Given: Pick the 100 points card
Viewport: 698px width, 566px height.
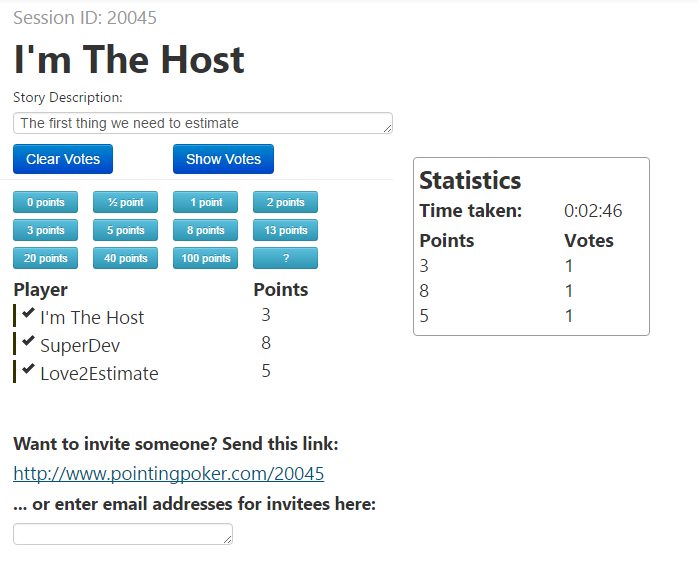Looking at the screenshot, I should (x=205, y=258).
